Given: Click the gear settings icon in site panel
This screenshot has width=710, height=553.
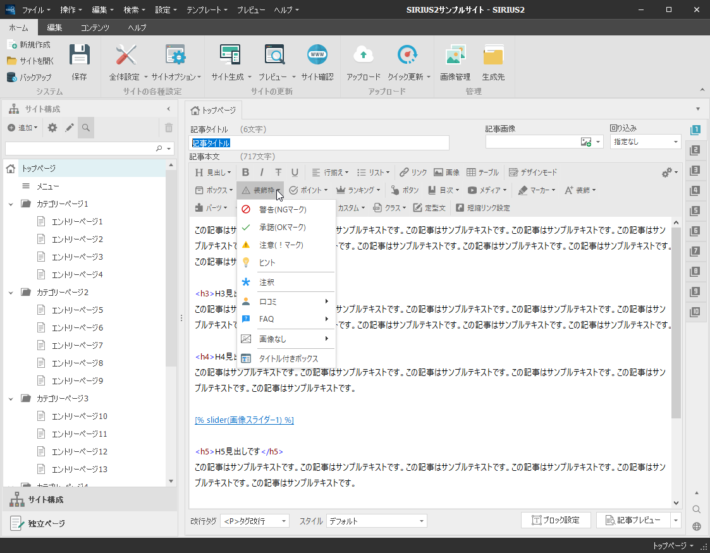Looking at the screenshot, I should coord(53,128).
